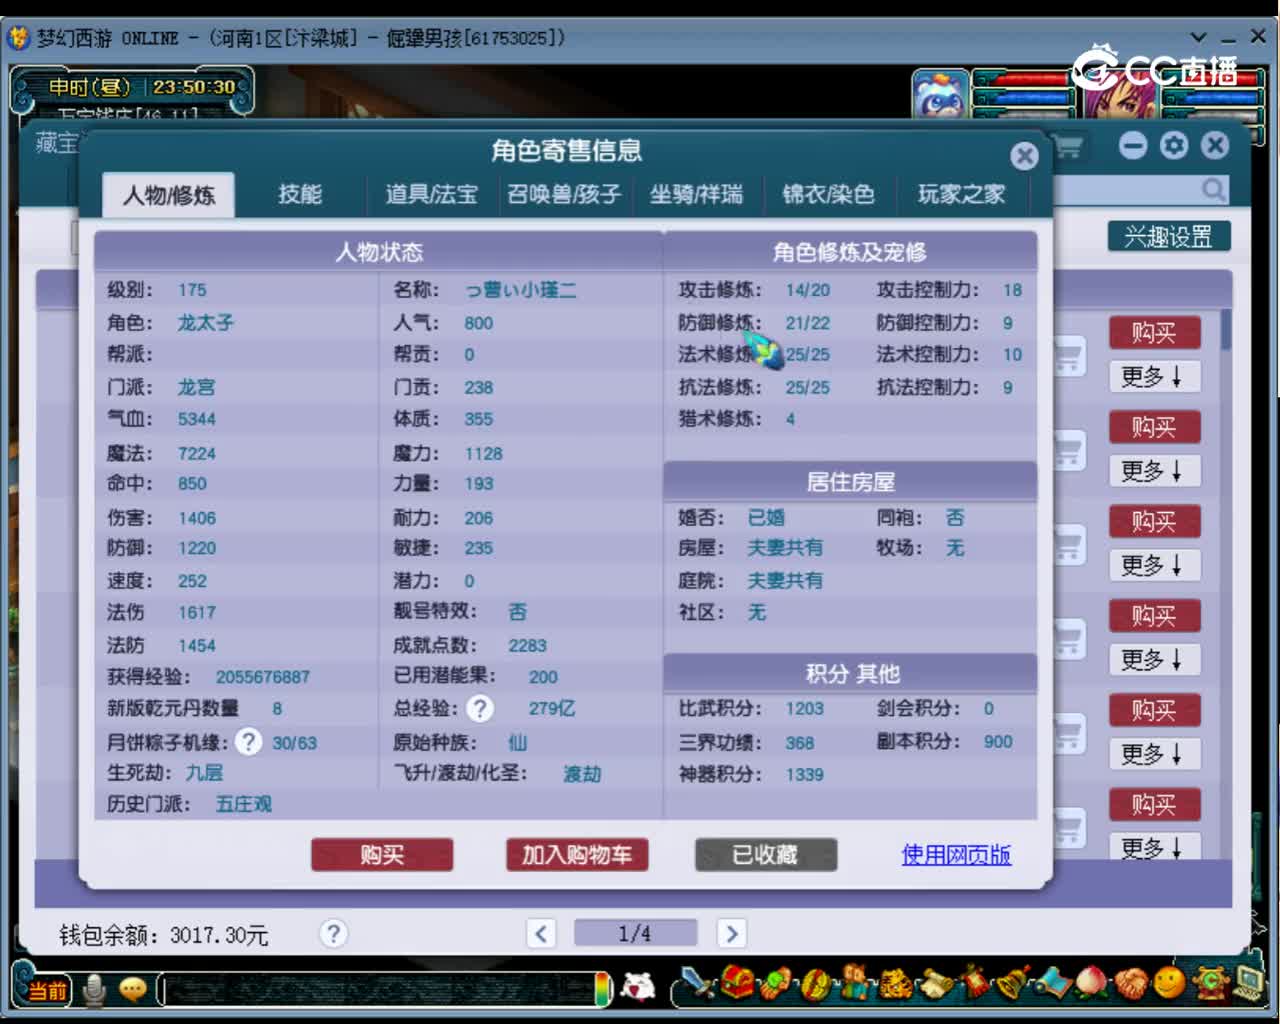This screenshot has width=1280, height=1024.
Task: Click the magnifier search icon in the 藏宝阁 window
Action: [1213, 189]
